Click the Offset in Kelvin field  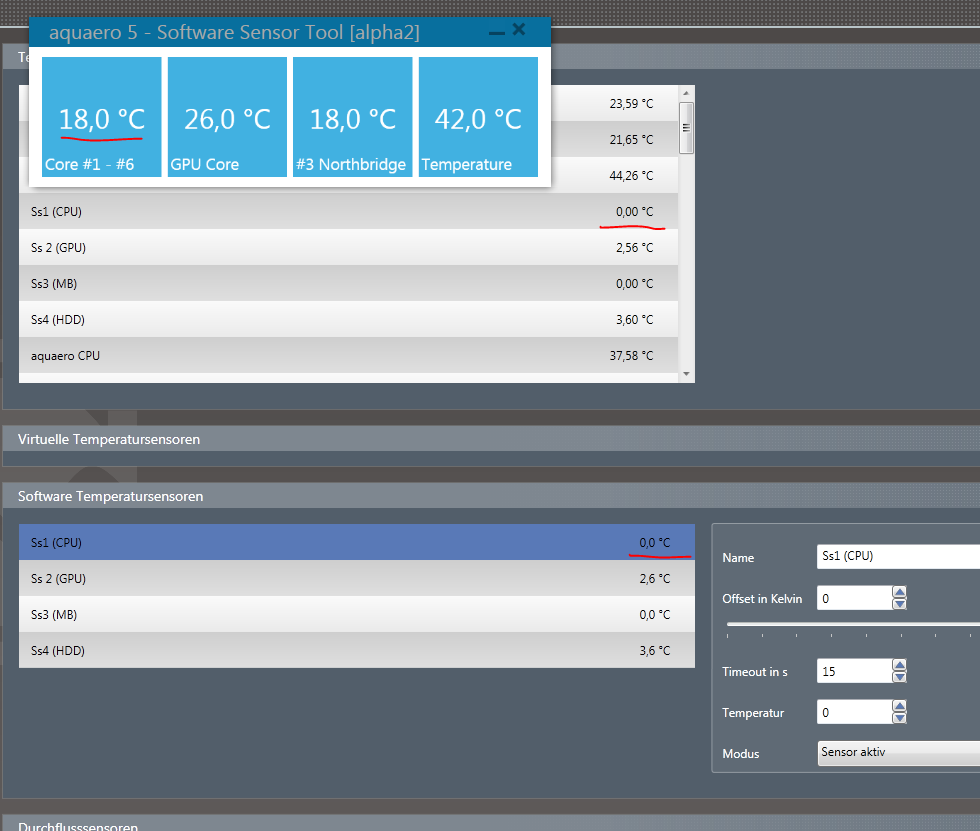[x=854, y=599]
